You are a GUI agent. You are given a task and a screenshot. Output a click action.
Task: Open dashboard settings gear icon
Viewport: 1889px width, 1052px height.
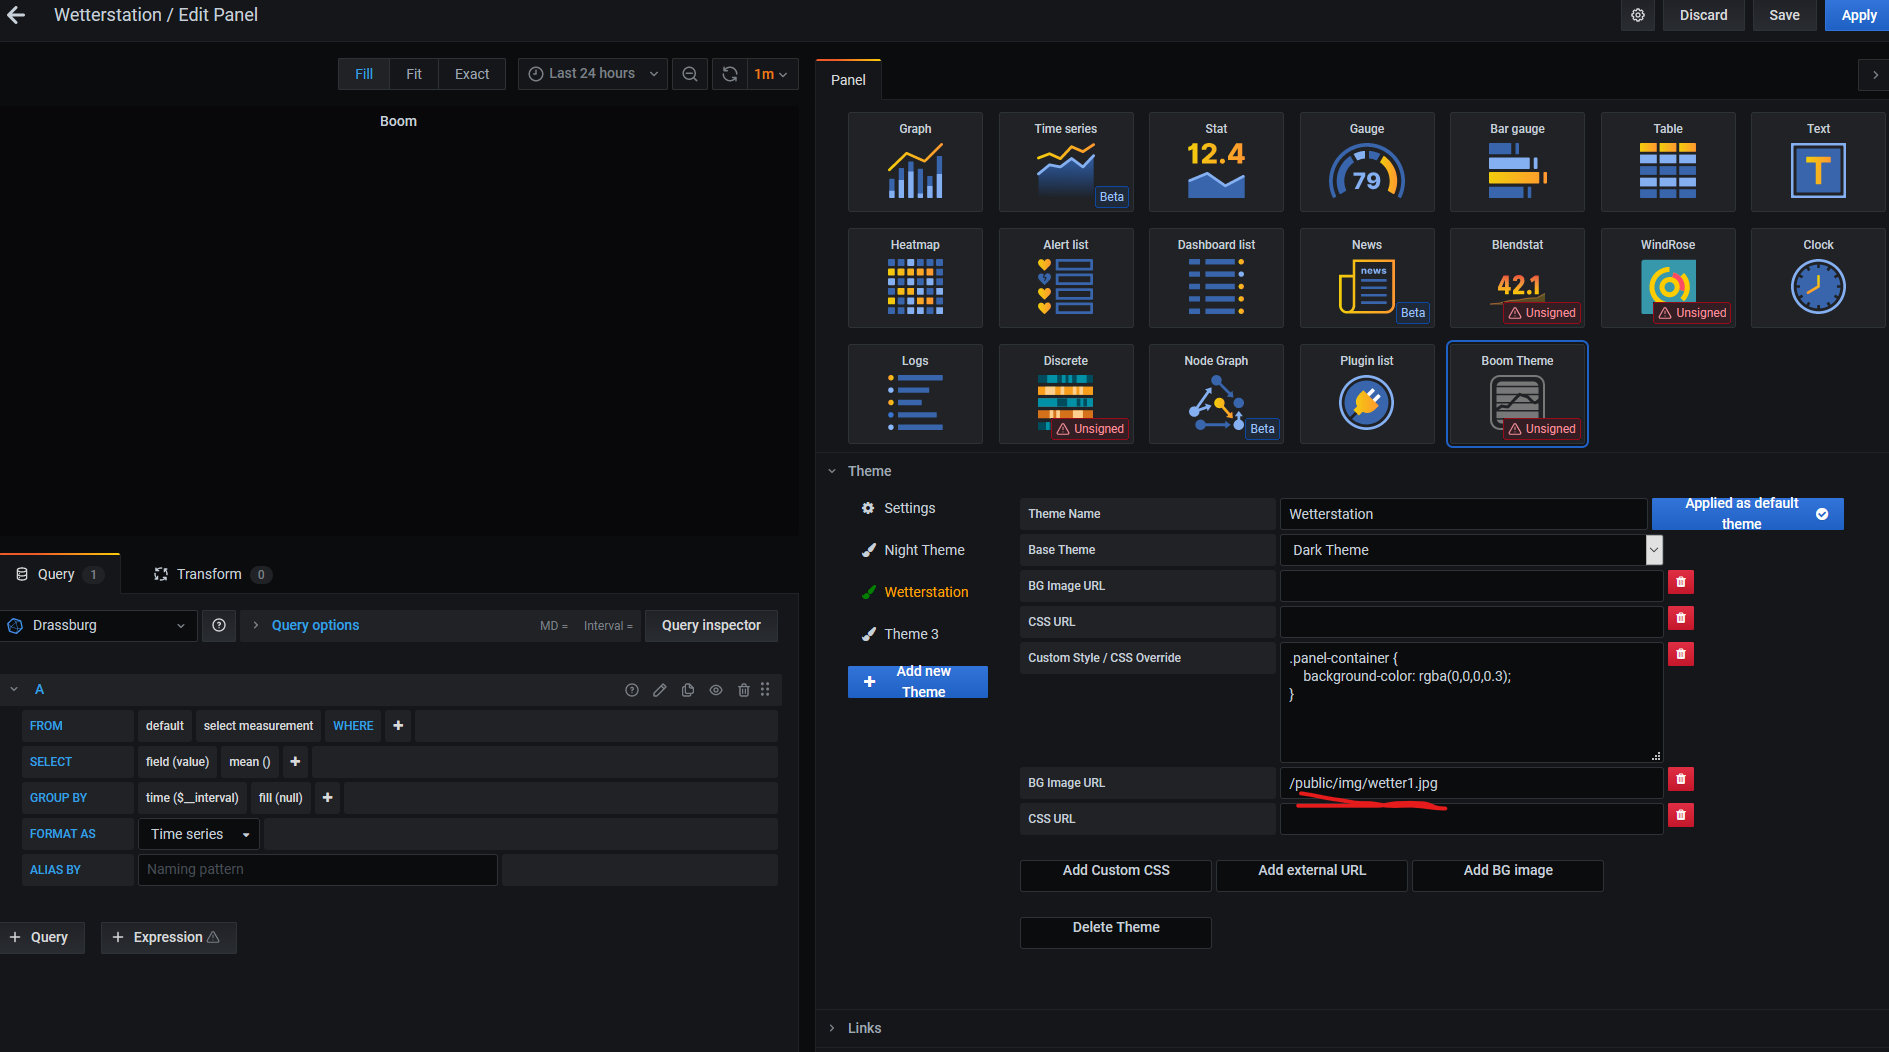click(1638, 15)
